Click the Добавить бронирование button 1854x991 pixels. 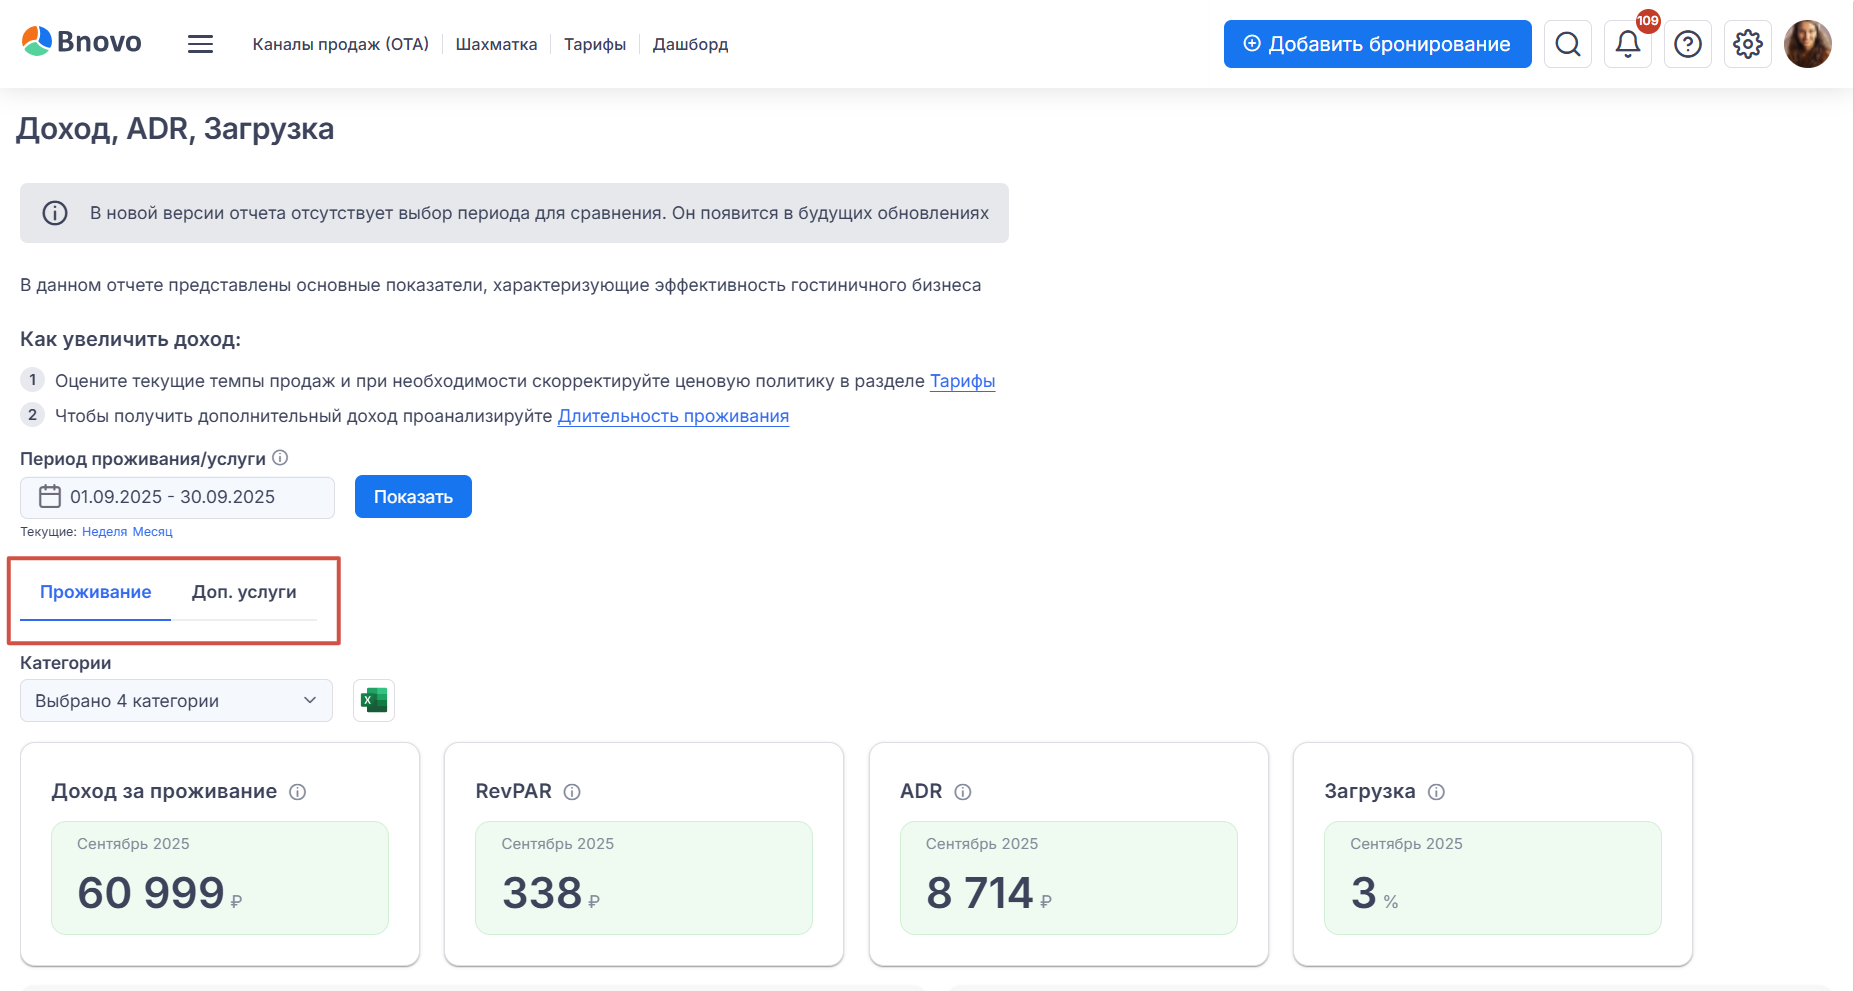coord(1377,44)
